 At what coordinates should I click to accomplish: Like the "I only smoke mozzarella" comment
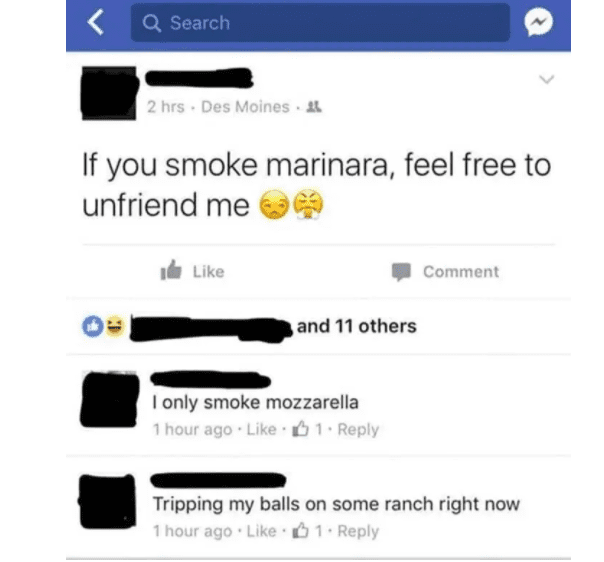261,429
